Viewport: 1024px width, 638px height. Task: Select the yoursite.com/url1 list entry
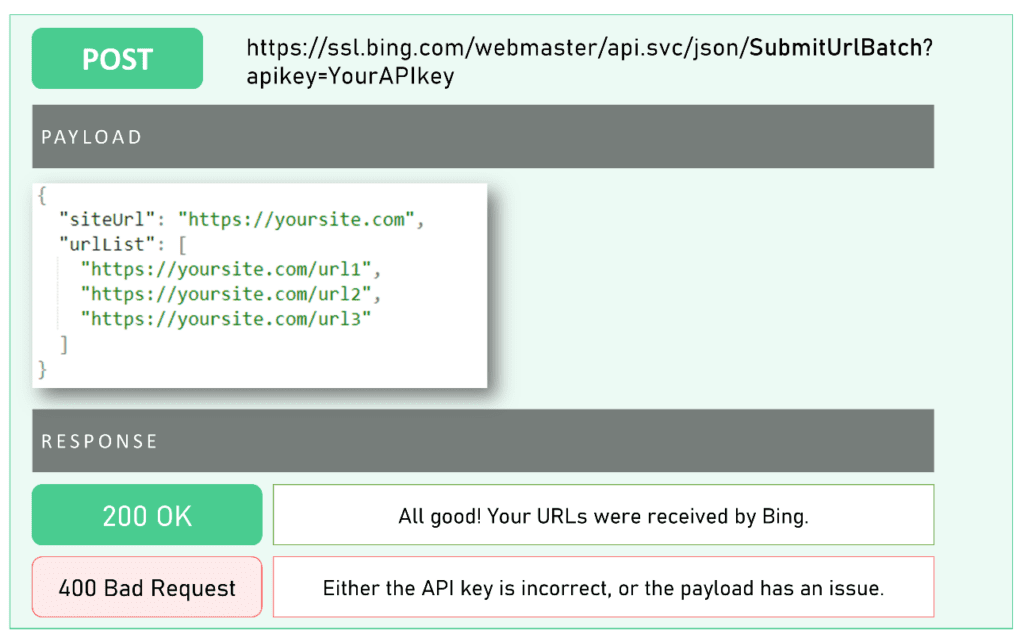pyautogui.click(x=232, y=269)
